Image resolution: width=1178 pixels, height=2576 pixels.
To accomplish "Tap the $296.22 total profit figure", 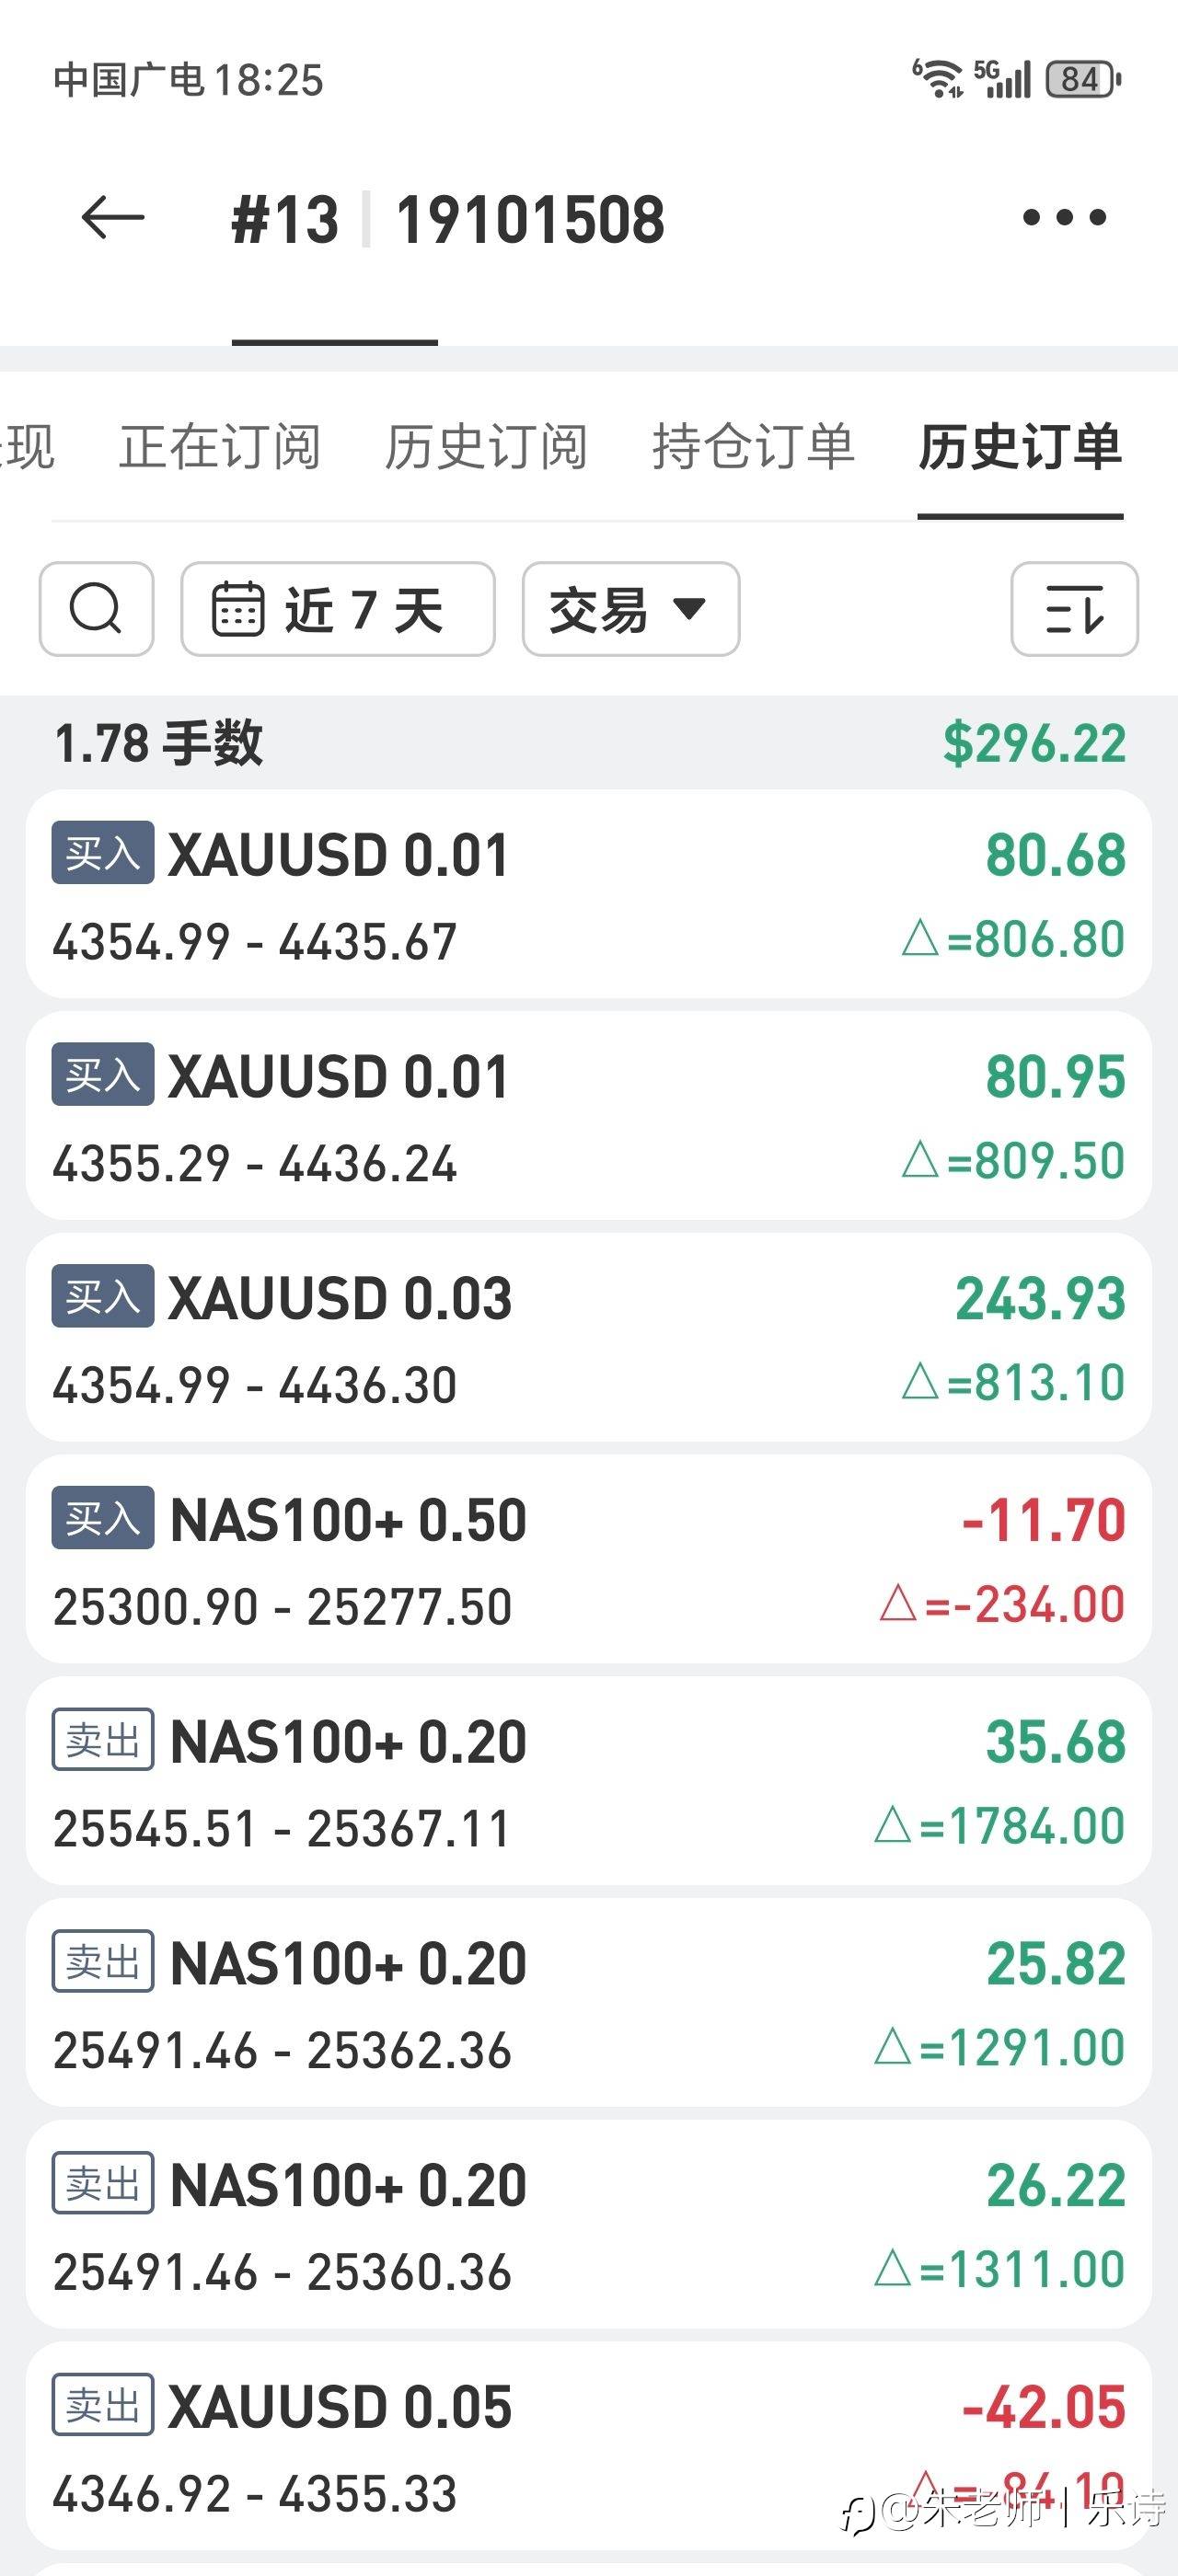I will tap(1034, 743).
